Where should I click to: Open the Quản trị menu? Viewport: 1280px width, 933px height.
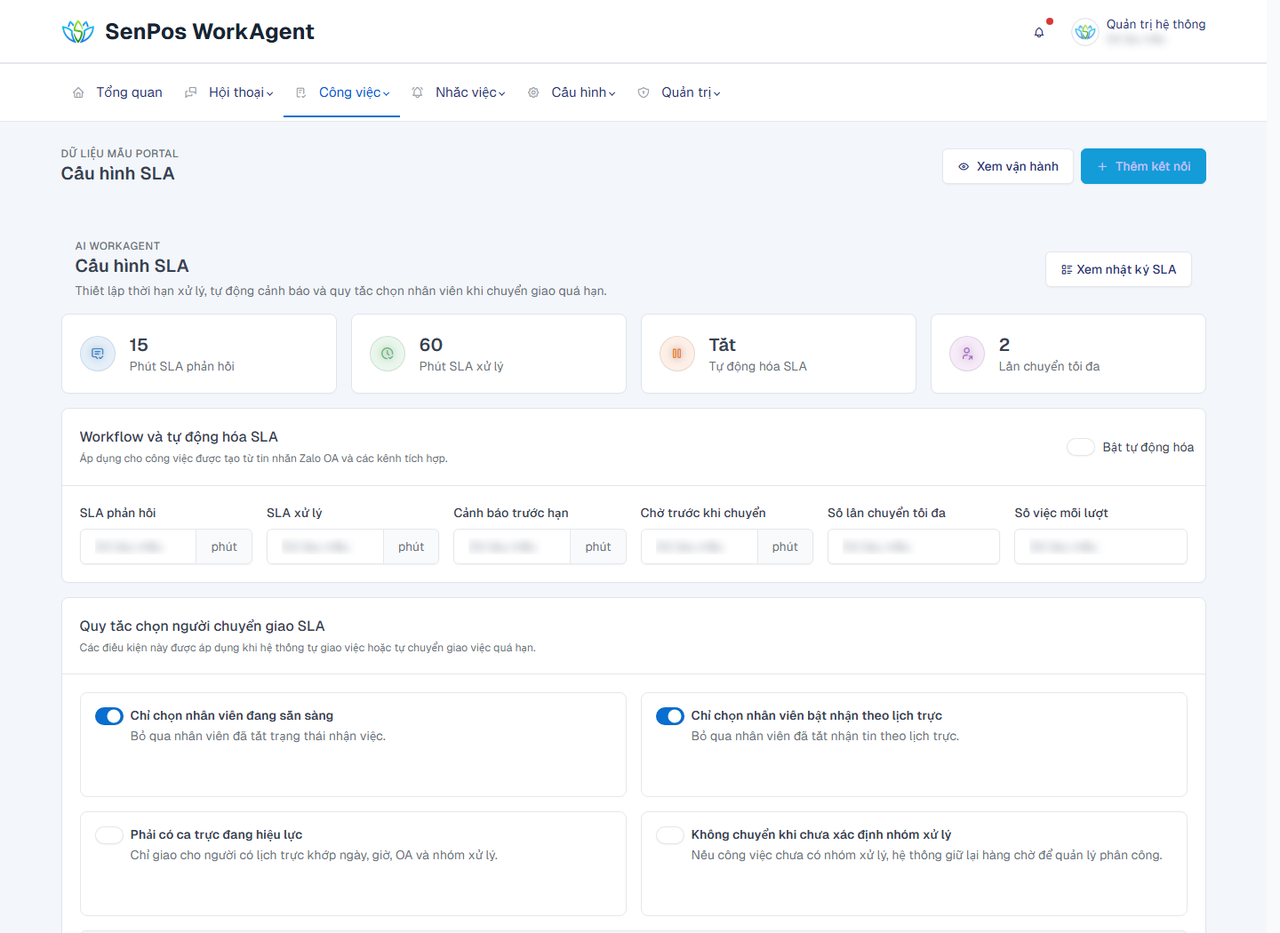(x=679, y=93)
